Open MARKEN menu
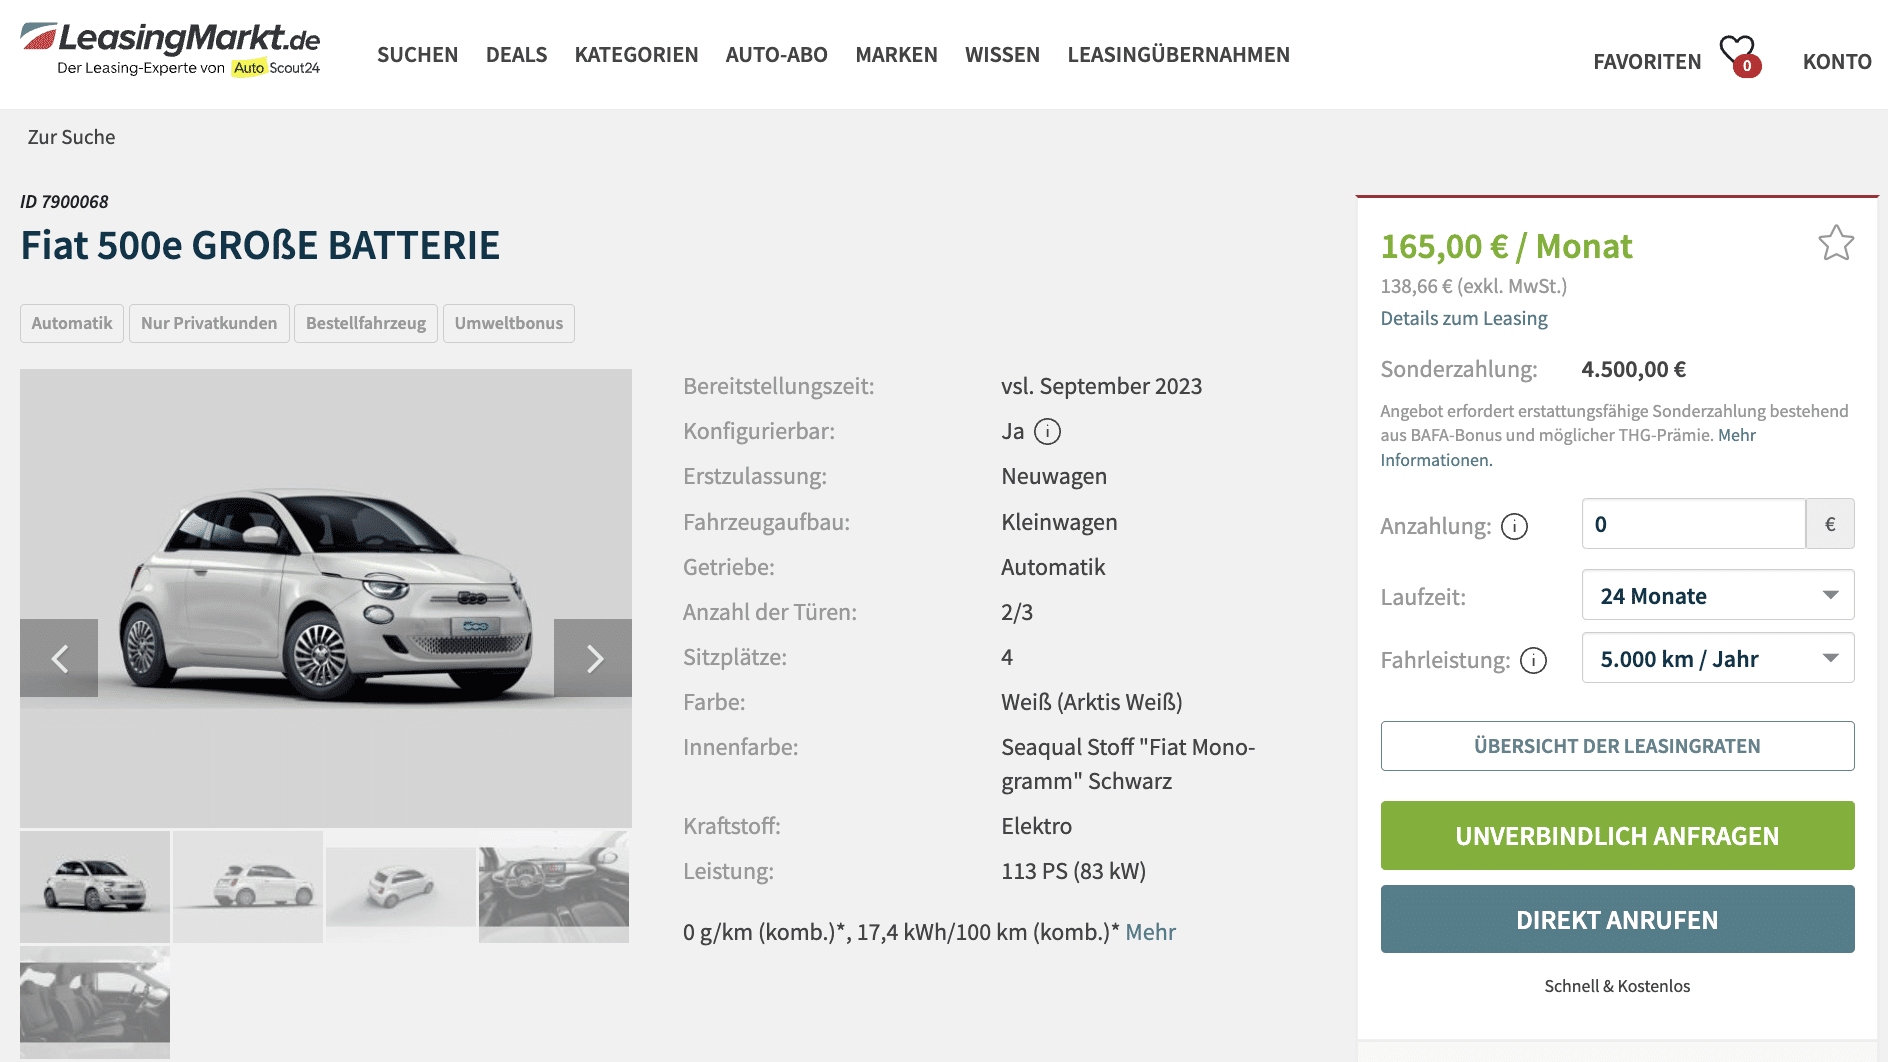The height and width of the screenshot is (1062, 1888). click(x=896, y=55)
